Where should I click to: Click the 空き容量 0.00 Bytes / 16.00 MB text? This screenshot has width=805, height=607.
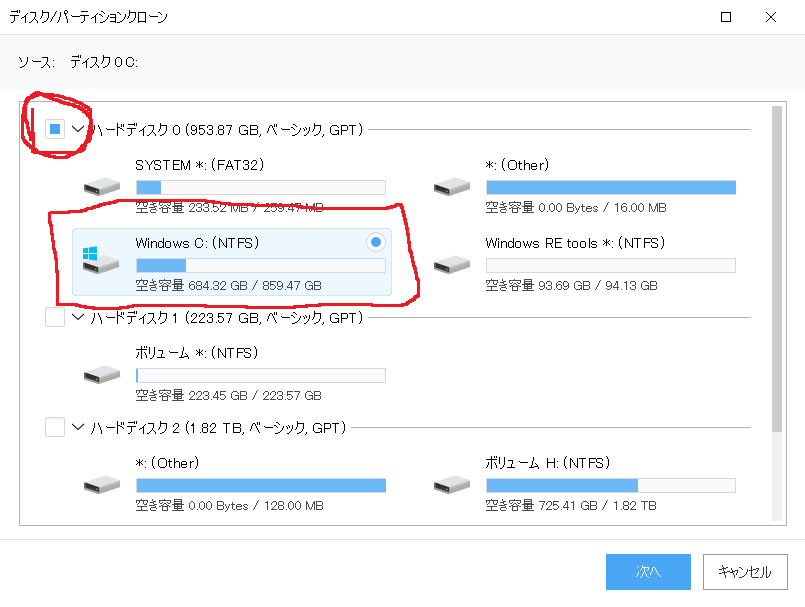click(576, 208)
